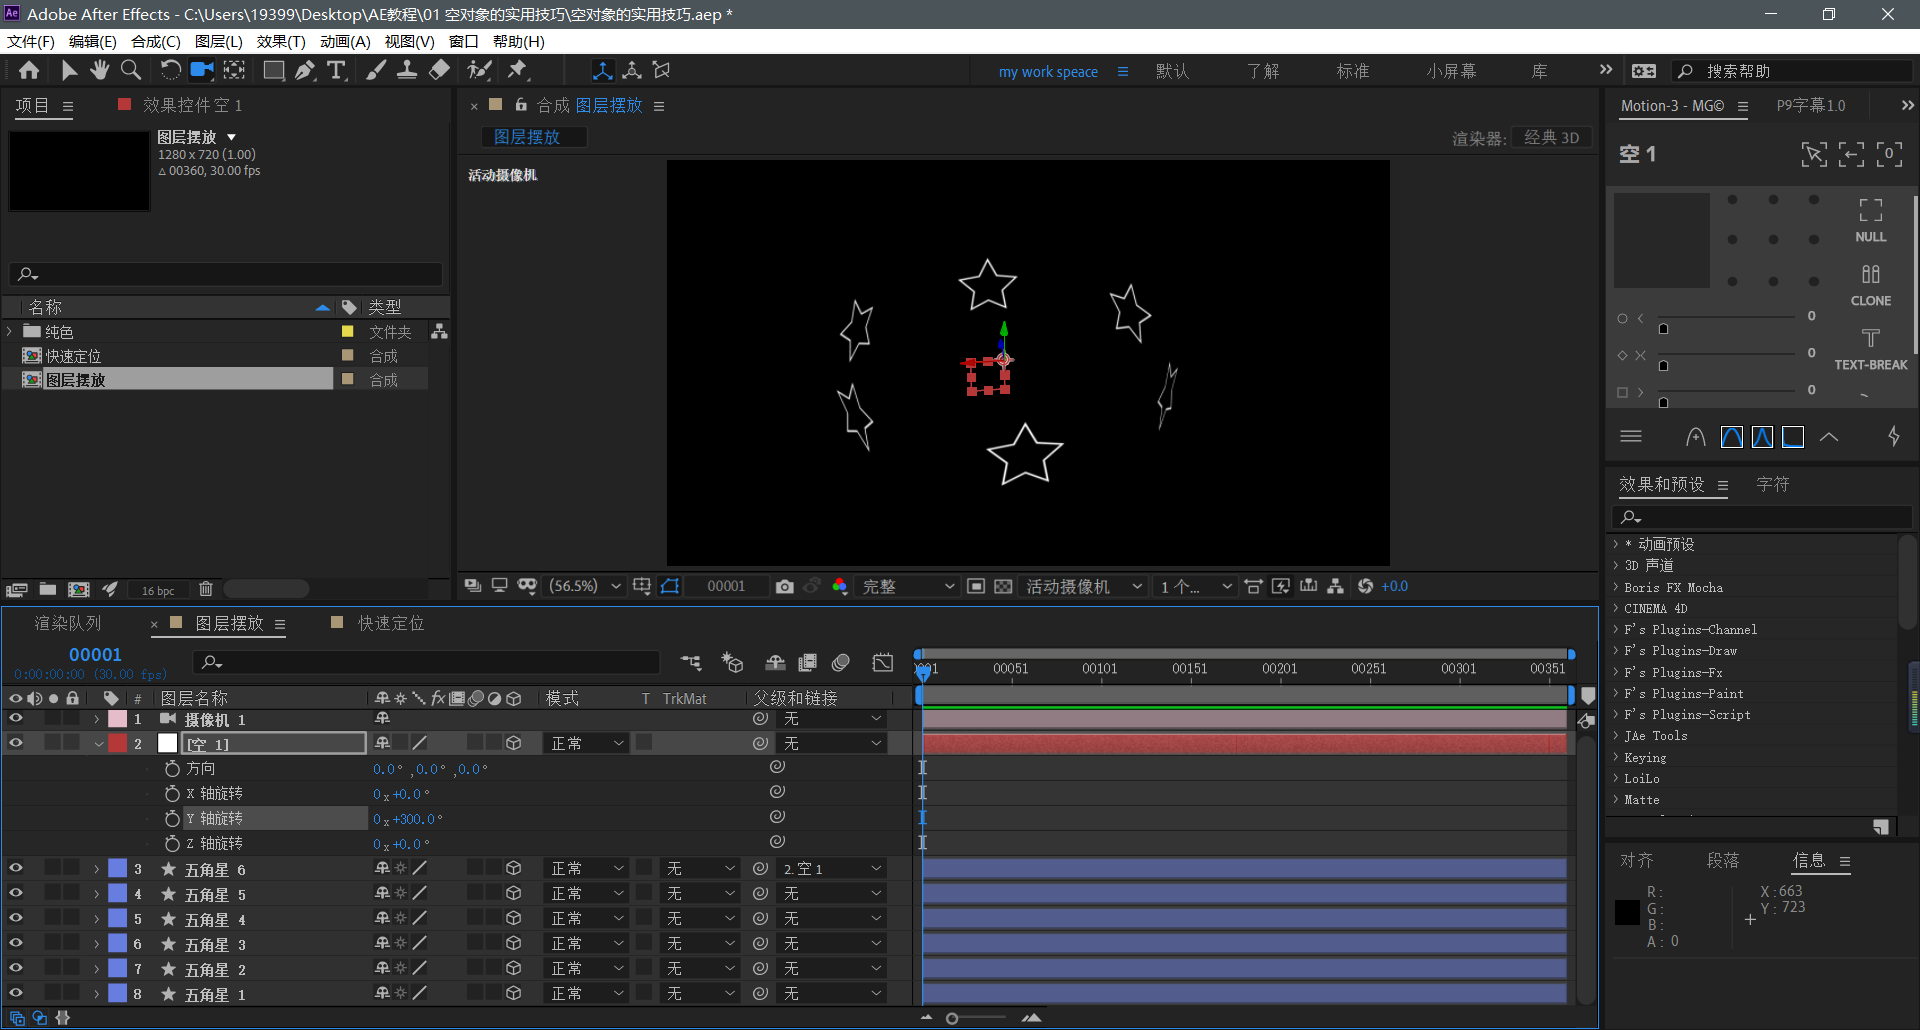Select the Horizontal Type tool
This screenshot has height=1030, width=1920.
click(x=337, y=70)
